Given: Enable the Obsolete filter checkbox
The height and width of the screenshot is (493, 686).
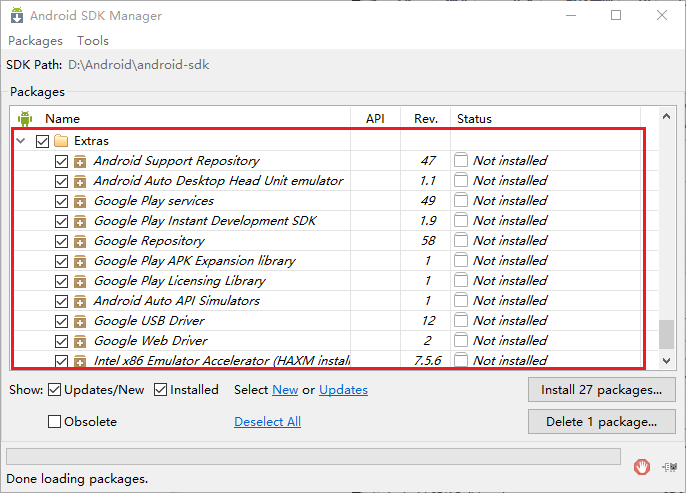Looking at the screenshot, I should (x=54, y=422).
